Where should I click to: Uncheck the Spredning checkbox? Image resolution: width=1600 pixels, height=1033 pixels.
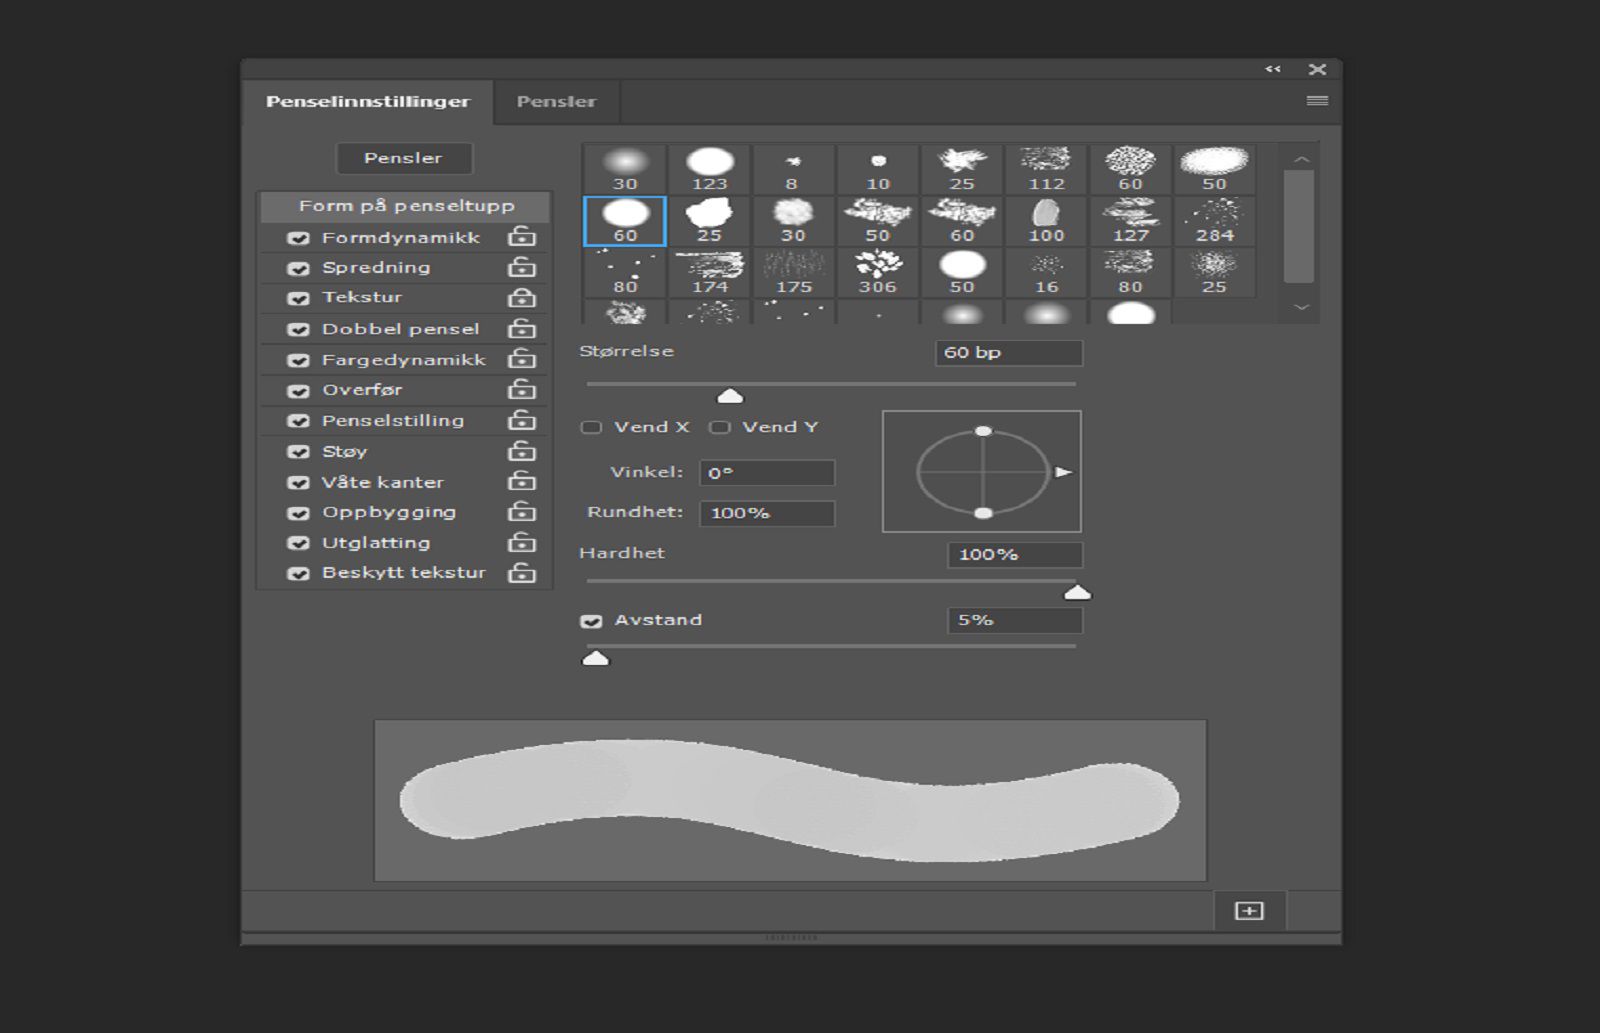(x=298, y=268)
